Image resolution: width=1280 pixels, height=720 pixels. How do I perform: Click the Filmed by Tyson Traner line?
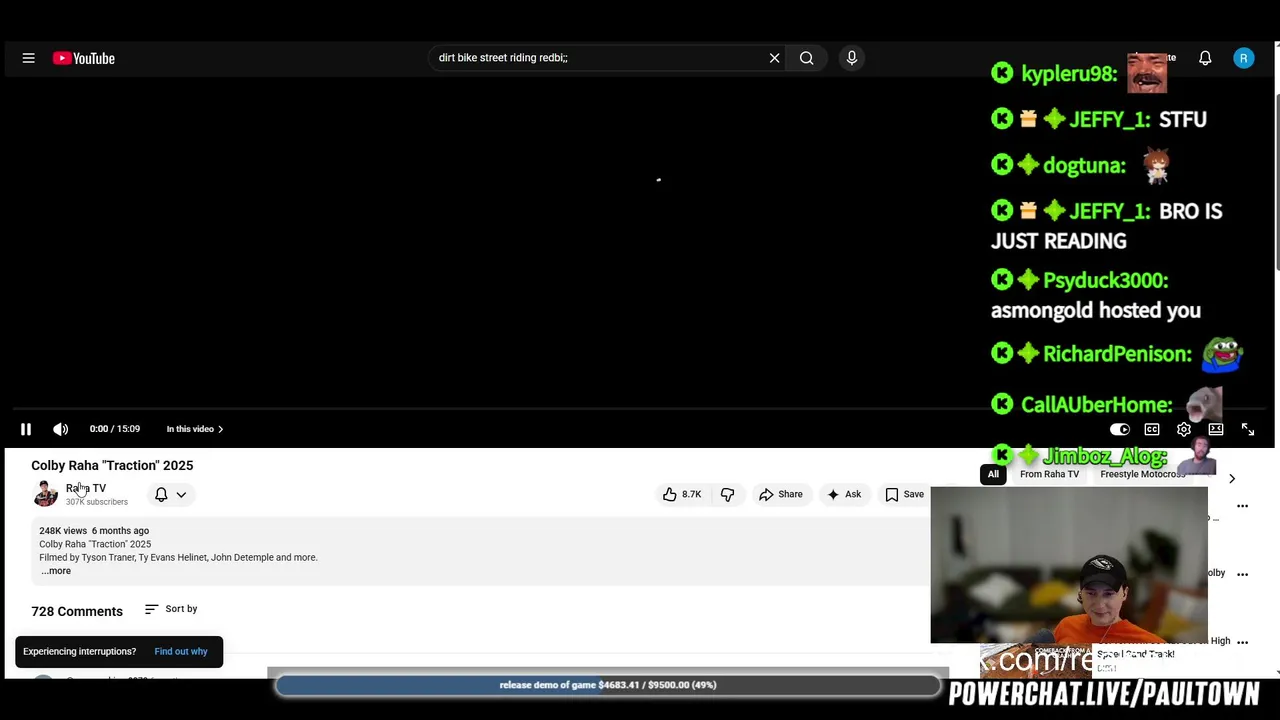(x=178, y=558)
